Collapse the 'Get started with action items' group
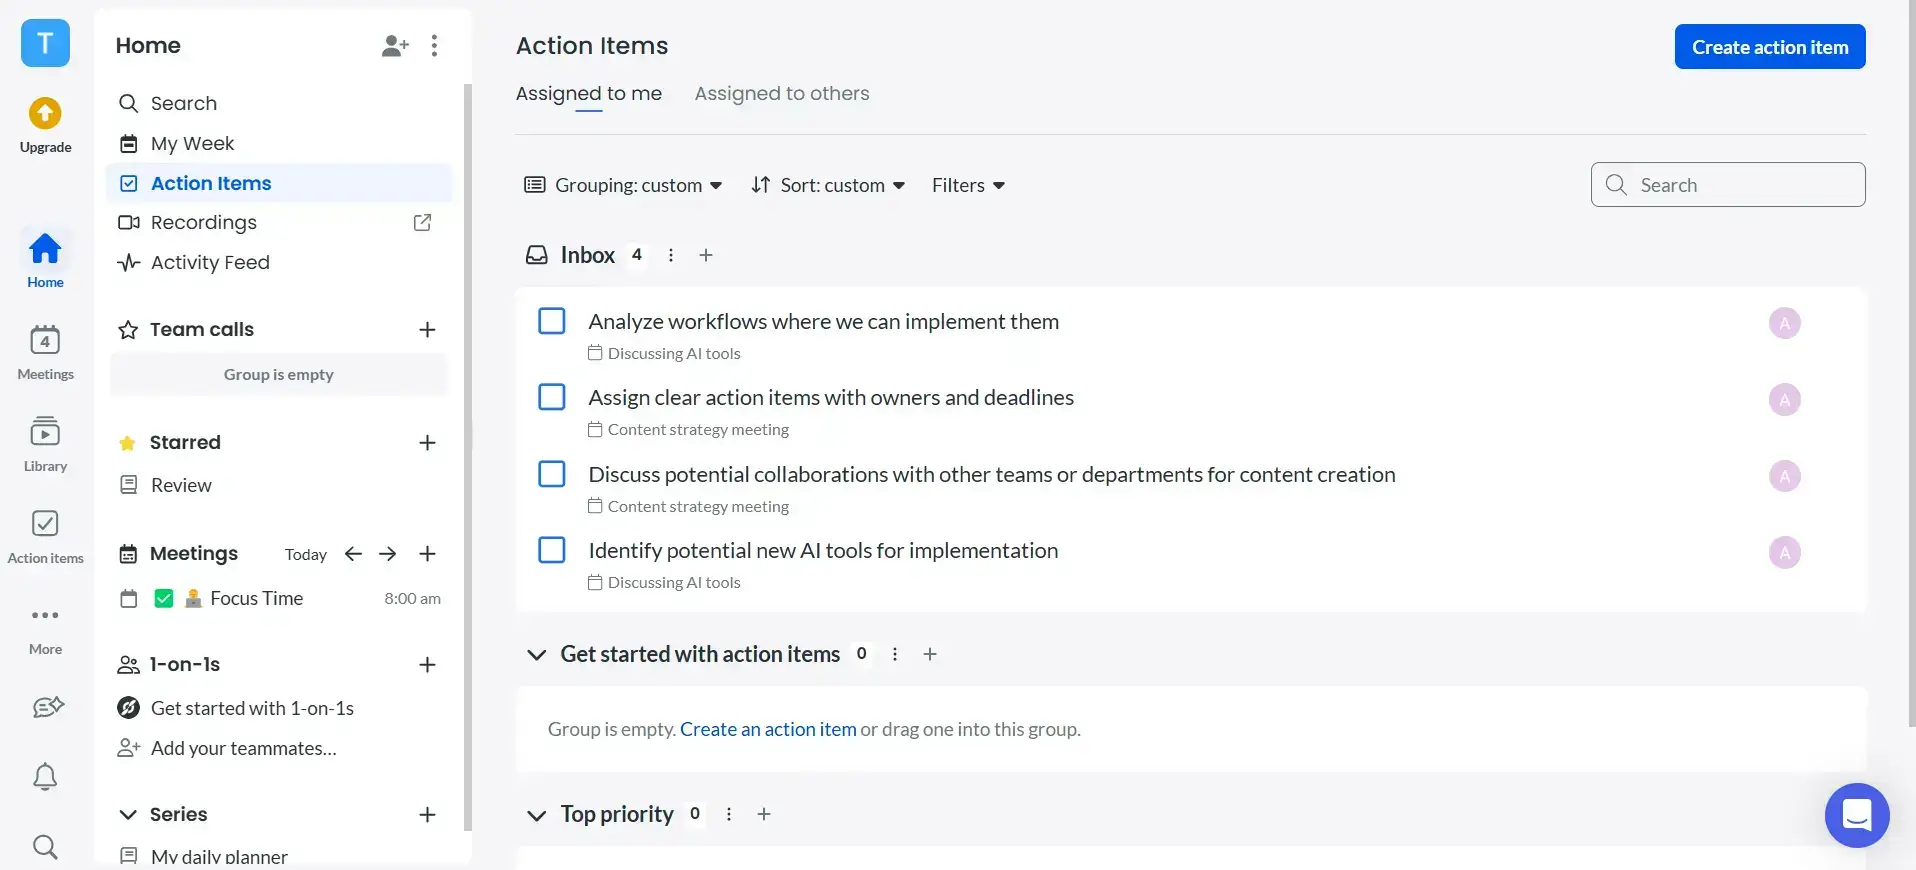 [x=537, y=654]
